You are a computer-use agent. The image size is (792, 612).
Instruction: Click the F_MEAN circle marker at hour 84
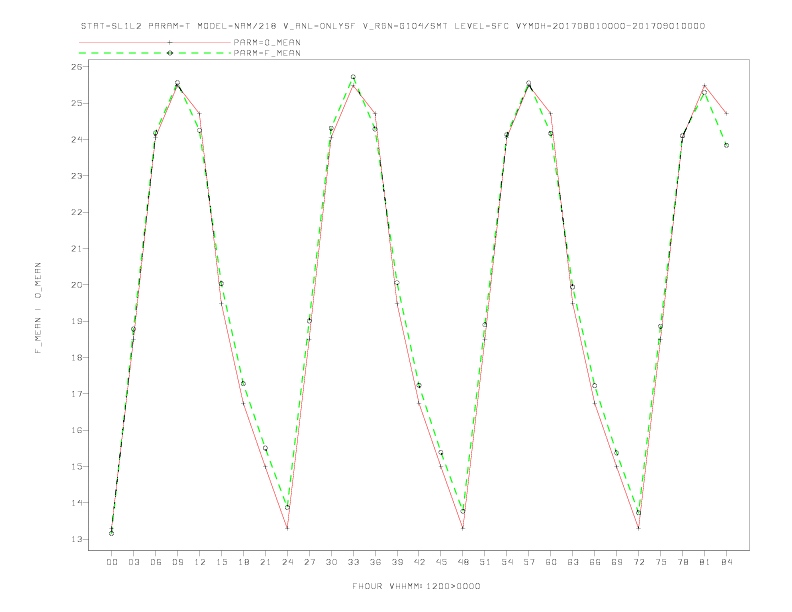pyautogui.click(x=726, y=145)
